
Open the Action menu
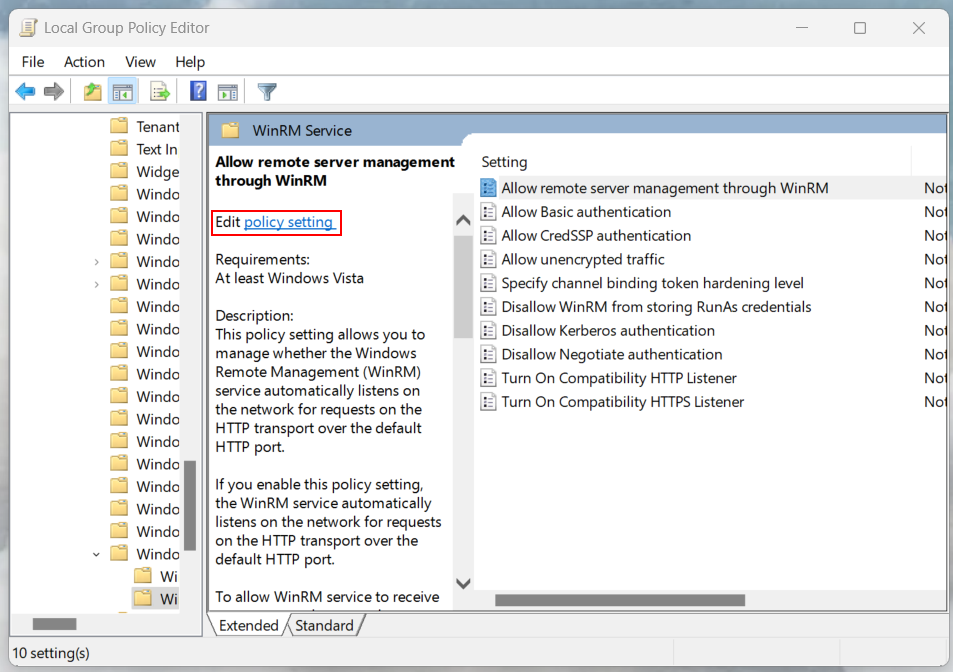click(84, 62)
